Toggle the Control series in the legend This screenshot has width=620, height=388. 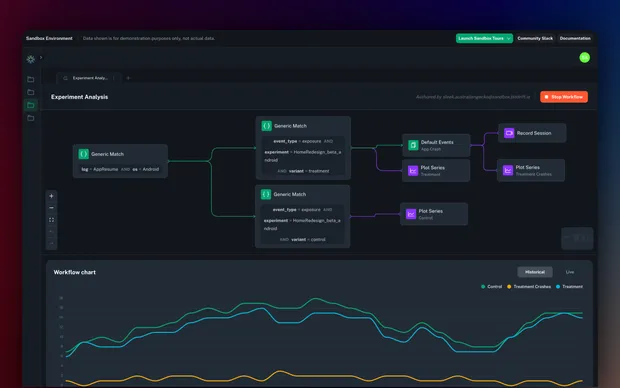pos(491,287)
